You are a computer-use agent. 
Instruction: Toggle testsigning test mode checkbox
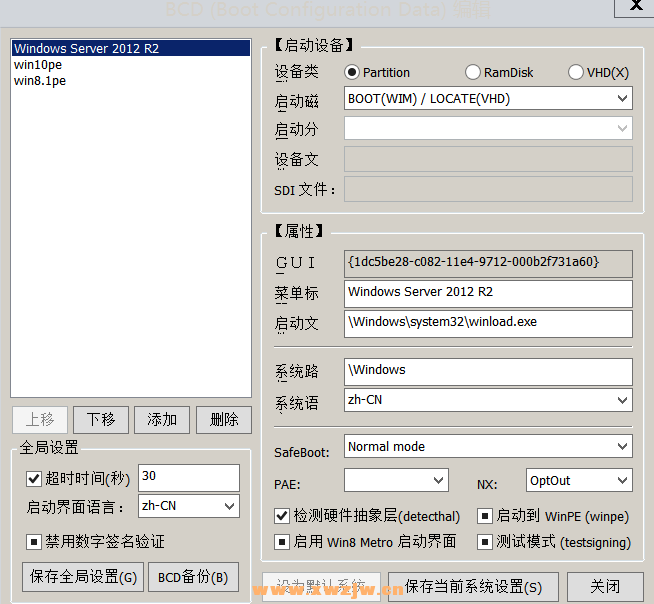point(485,542)
